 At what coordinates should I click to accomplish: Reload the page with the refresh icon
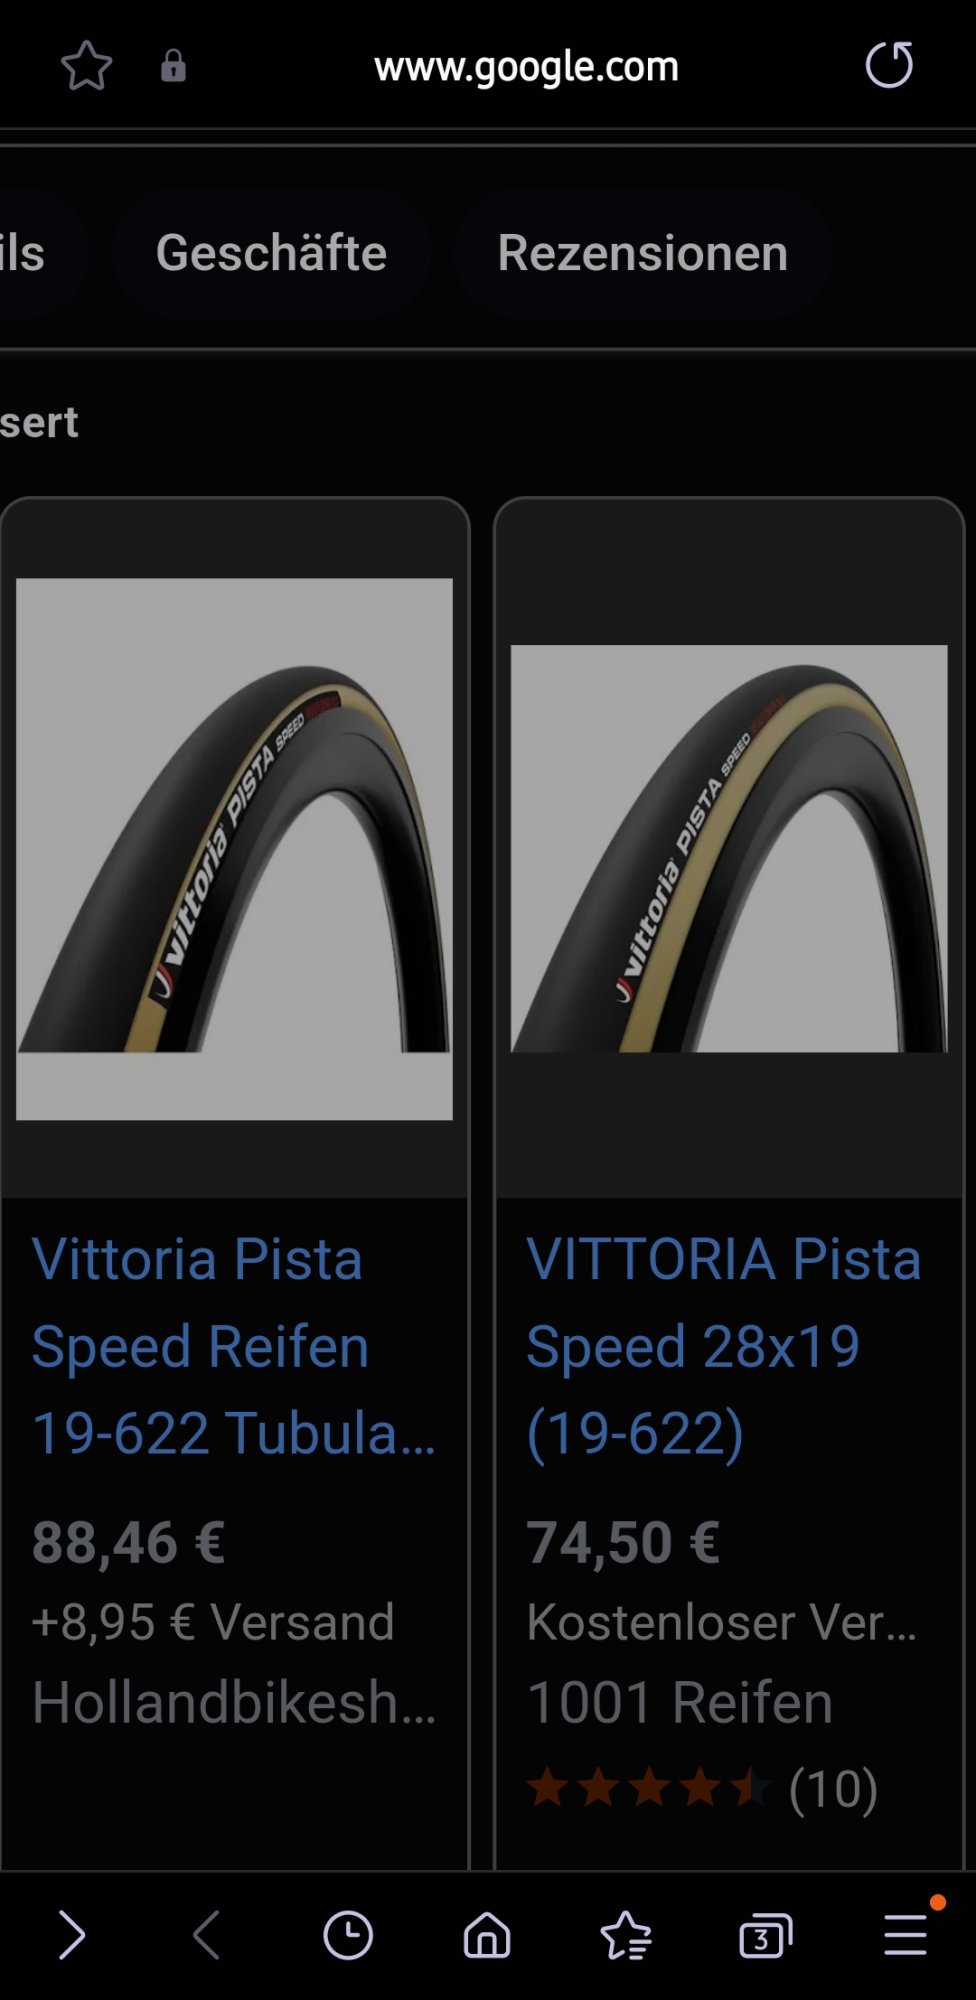point(889,66)
